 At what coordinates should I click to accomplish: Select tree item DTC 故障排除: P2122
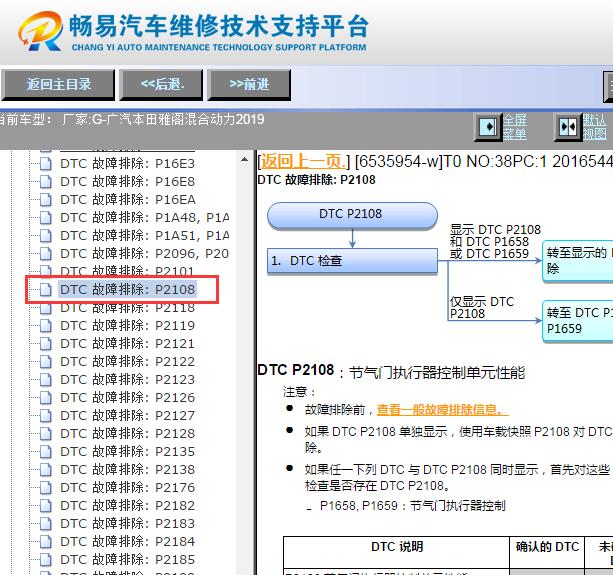(127, 361)
